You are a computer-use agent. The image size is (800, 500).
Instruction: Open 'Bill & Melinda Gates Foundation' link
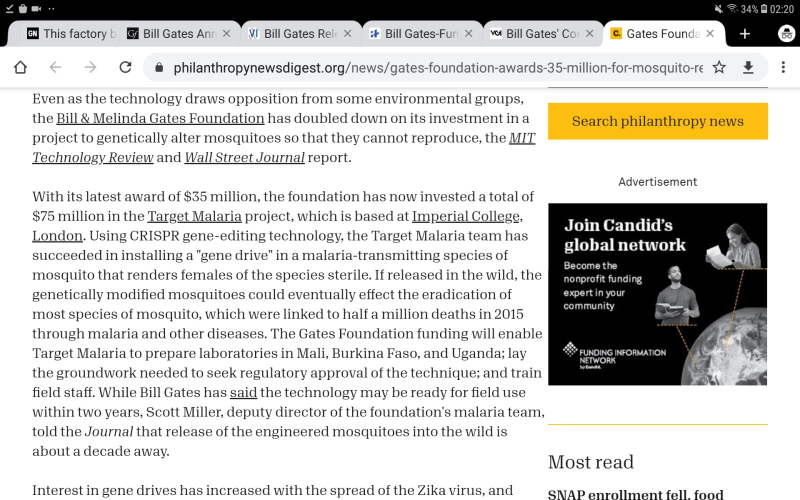160,118
